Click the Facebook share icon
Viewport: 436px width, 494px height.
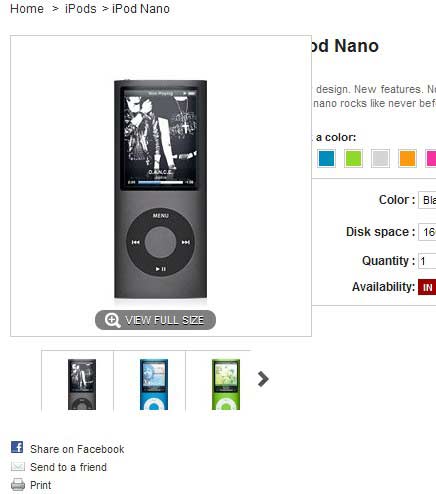point(17,447)
